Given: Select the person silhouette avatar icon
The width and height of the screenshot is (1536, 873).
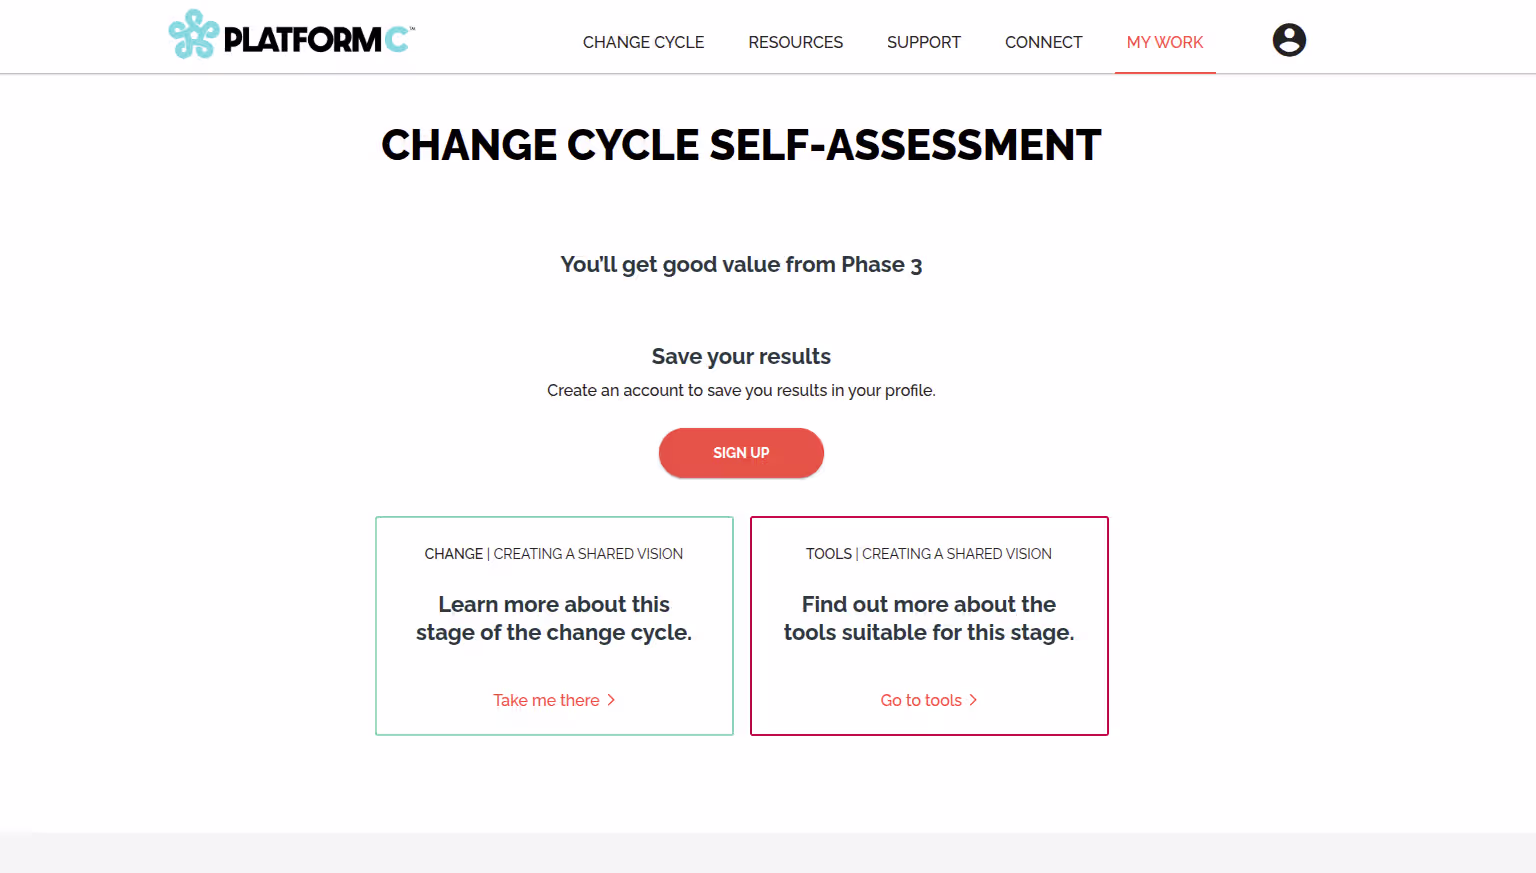Looking at the screenshot, I should [1289, 40].
